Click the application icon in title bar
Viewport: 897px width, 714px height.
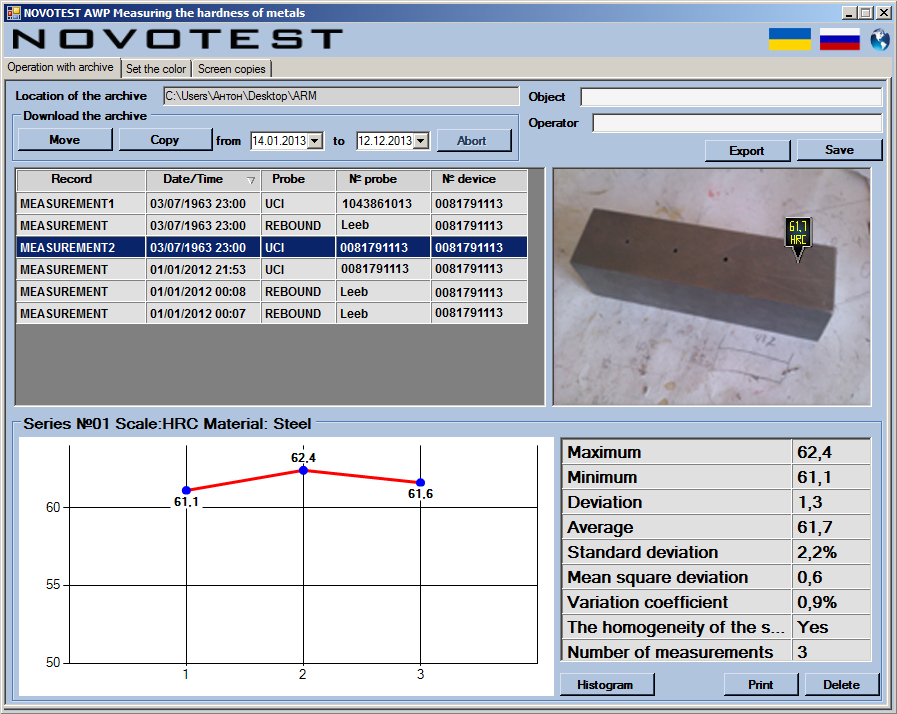[x=12, y=13]
